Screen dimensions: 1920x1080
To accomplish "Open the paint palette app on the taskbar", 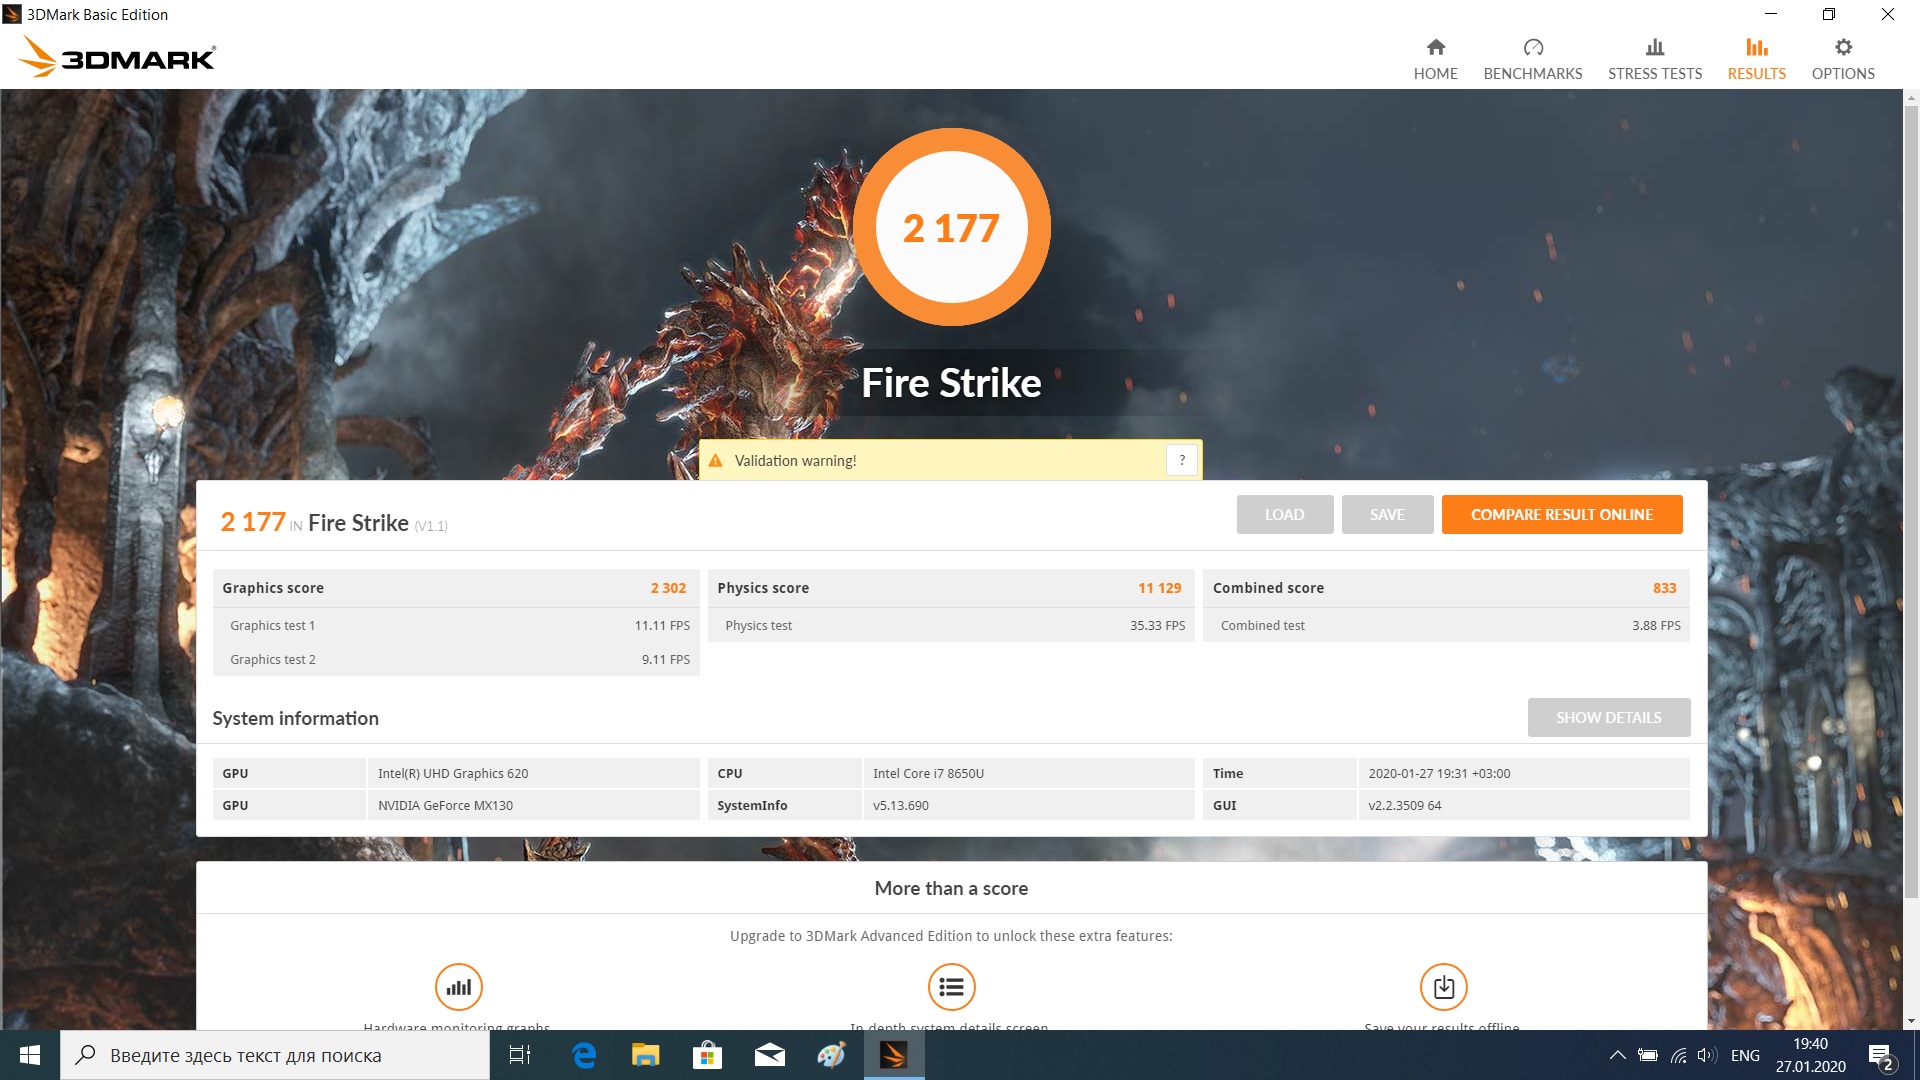I will [831, 1055].
